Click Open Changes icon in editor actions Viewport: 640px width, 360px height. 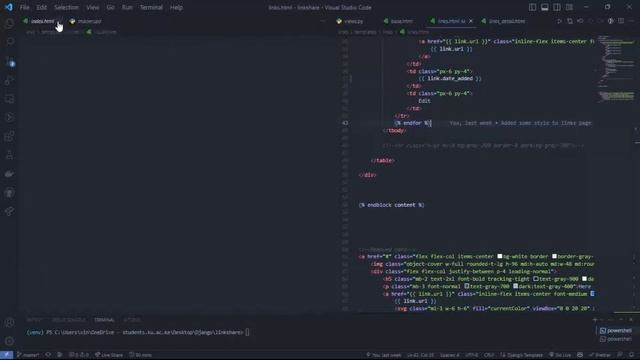click(570, 21)
